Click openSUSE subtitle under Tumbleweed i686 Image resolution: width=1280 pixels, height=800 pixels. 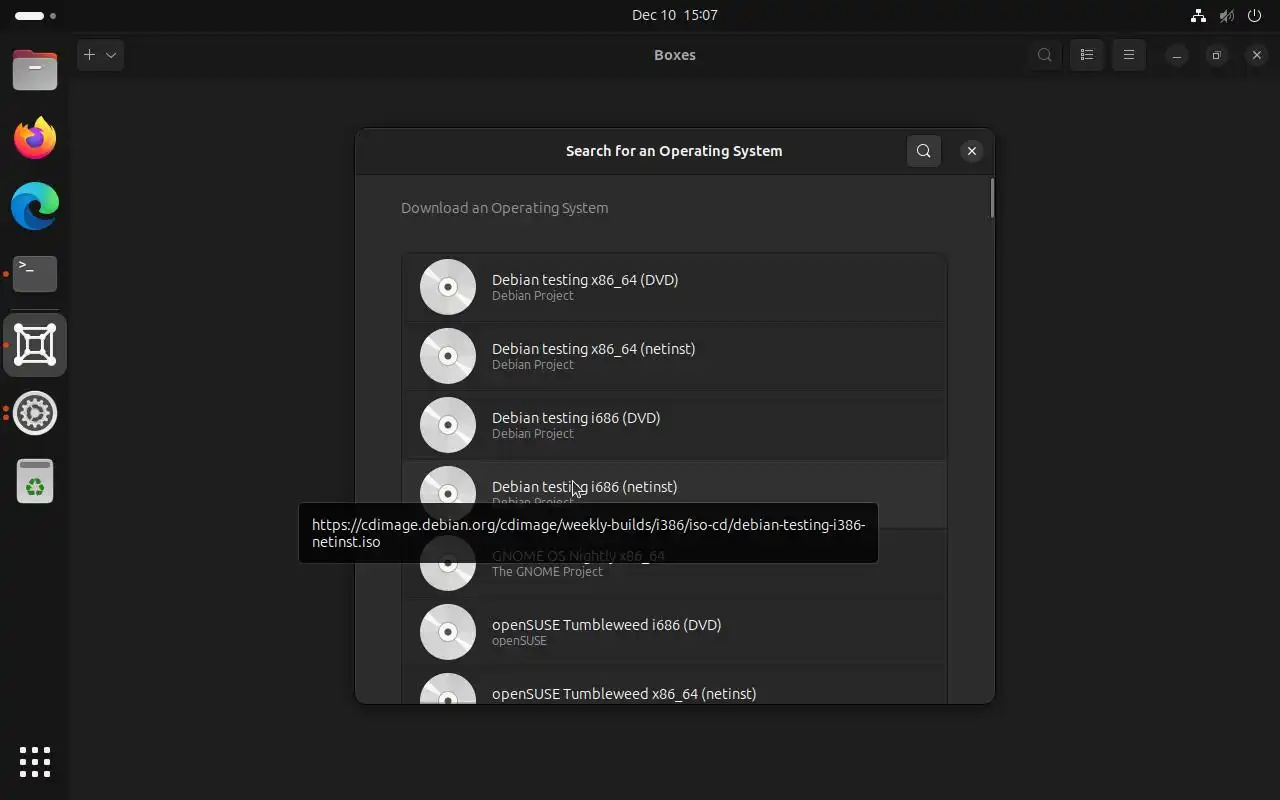pyautogui.click(x=519, y=641)
